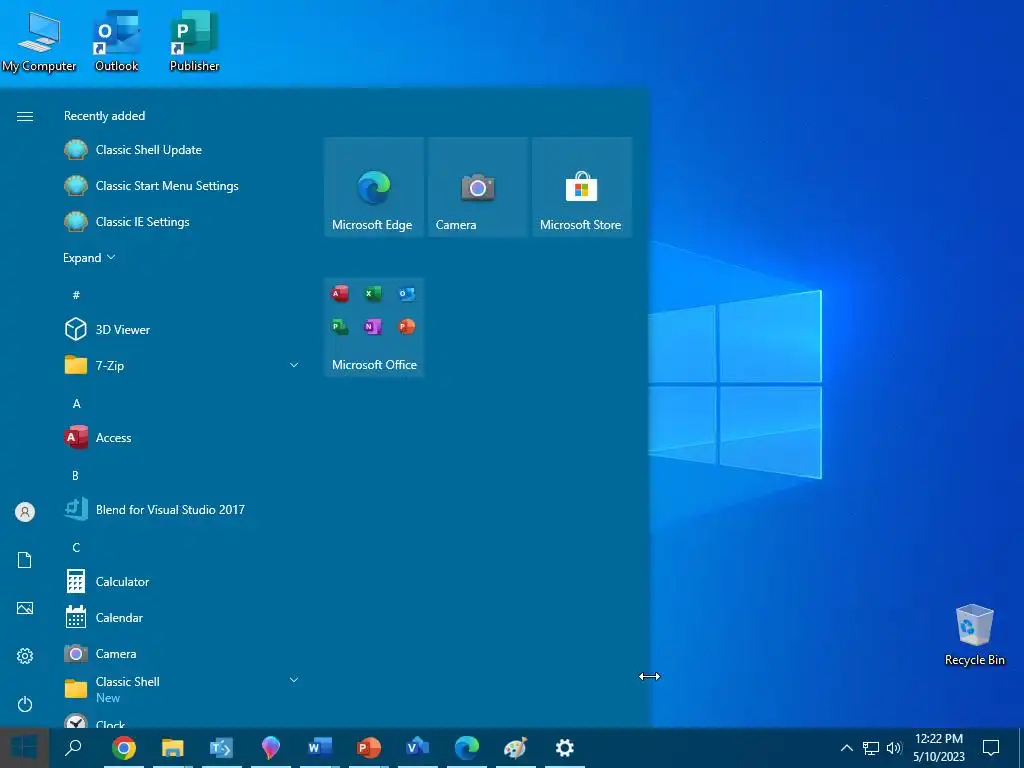This screenshot has width=1024, height=768.
Task: Expand the Start menu hamburger button
Action: point(25,116)
